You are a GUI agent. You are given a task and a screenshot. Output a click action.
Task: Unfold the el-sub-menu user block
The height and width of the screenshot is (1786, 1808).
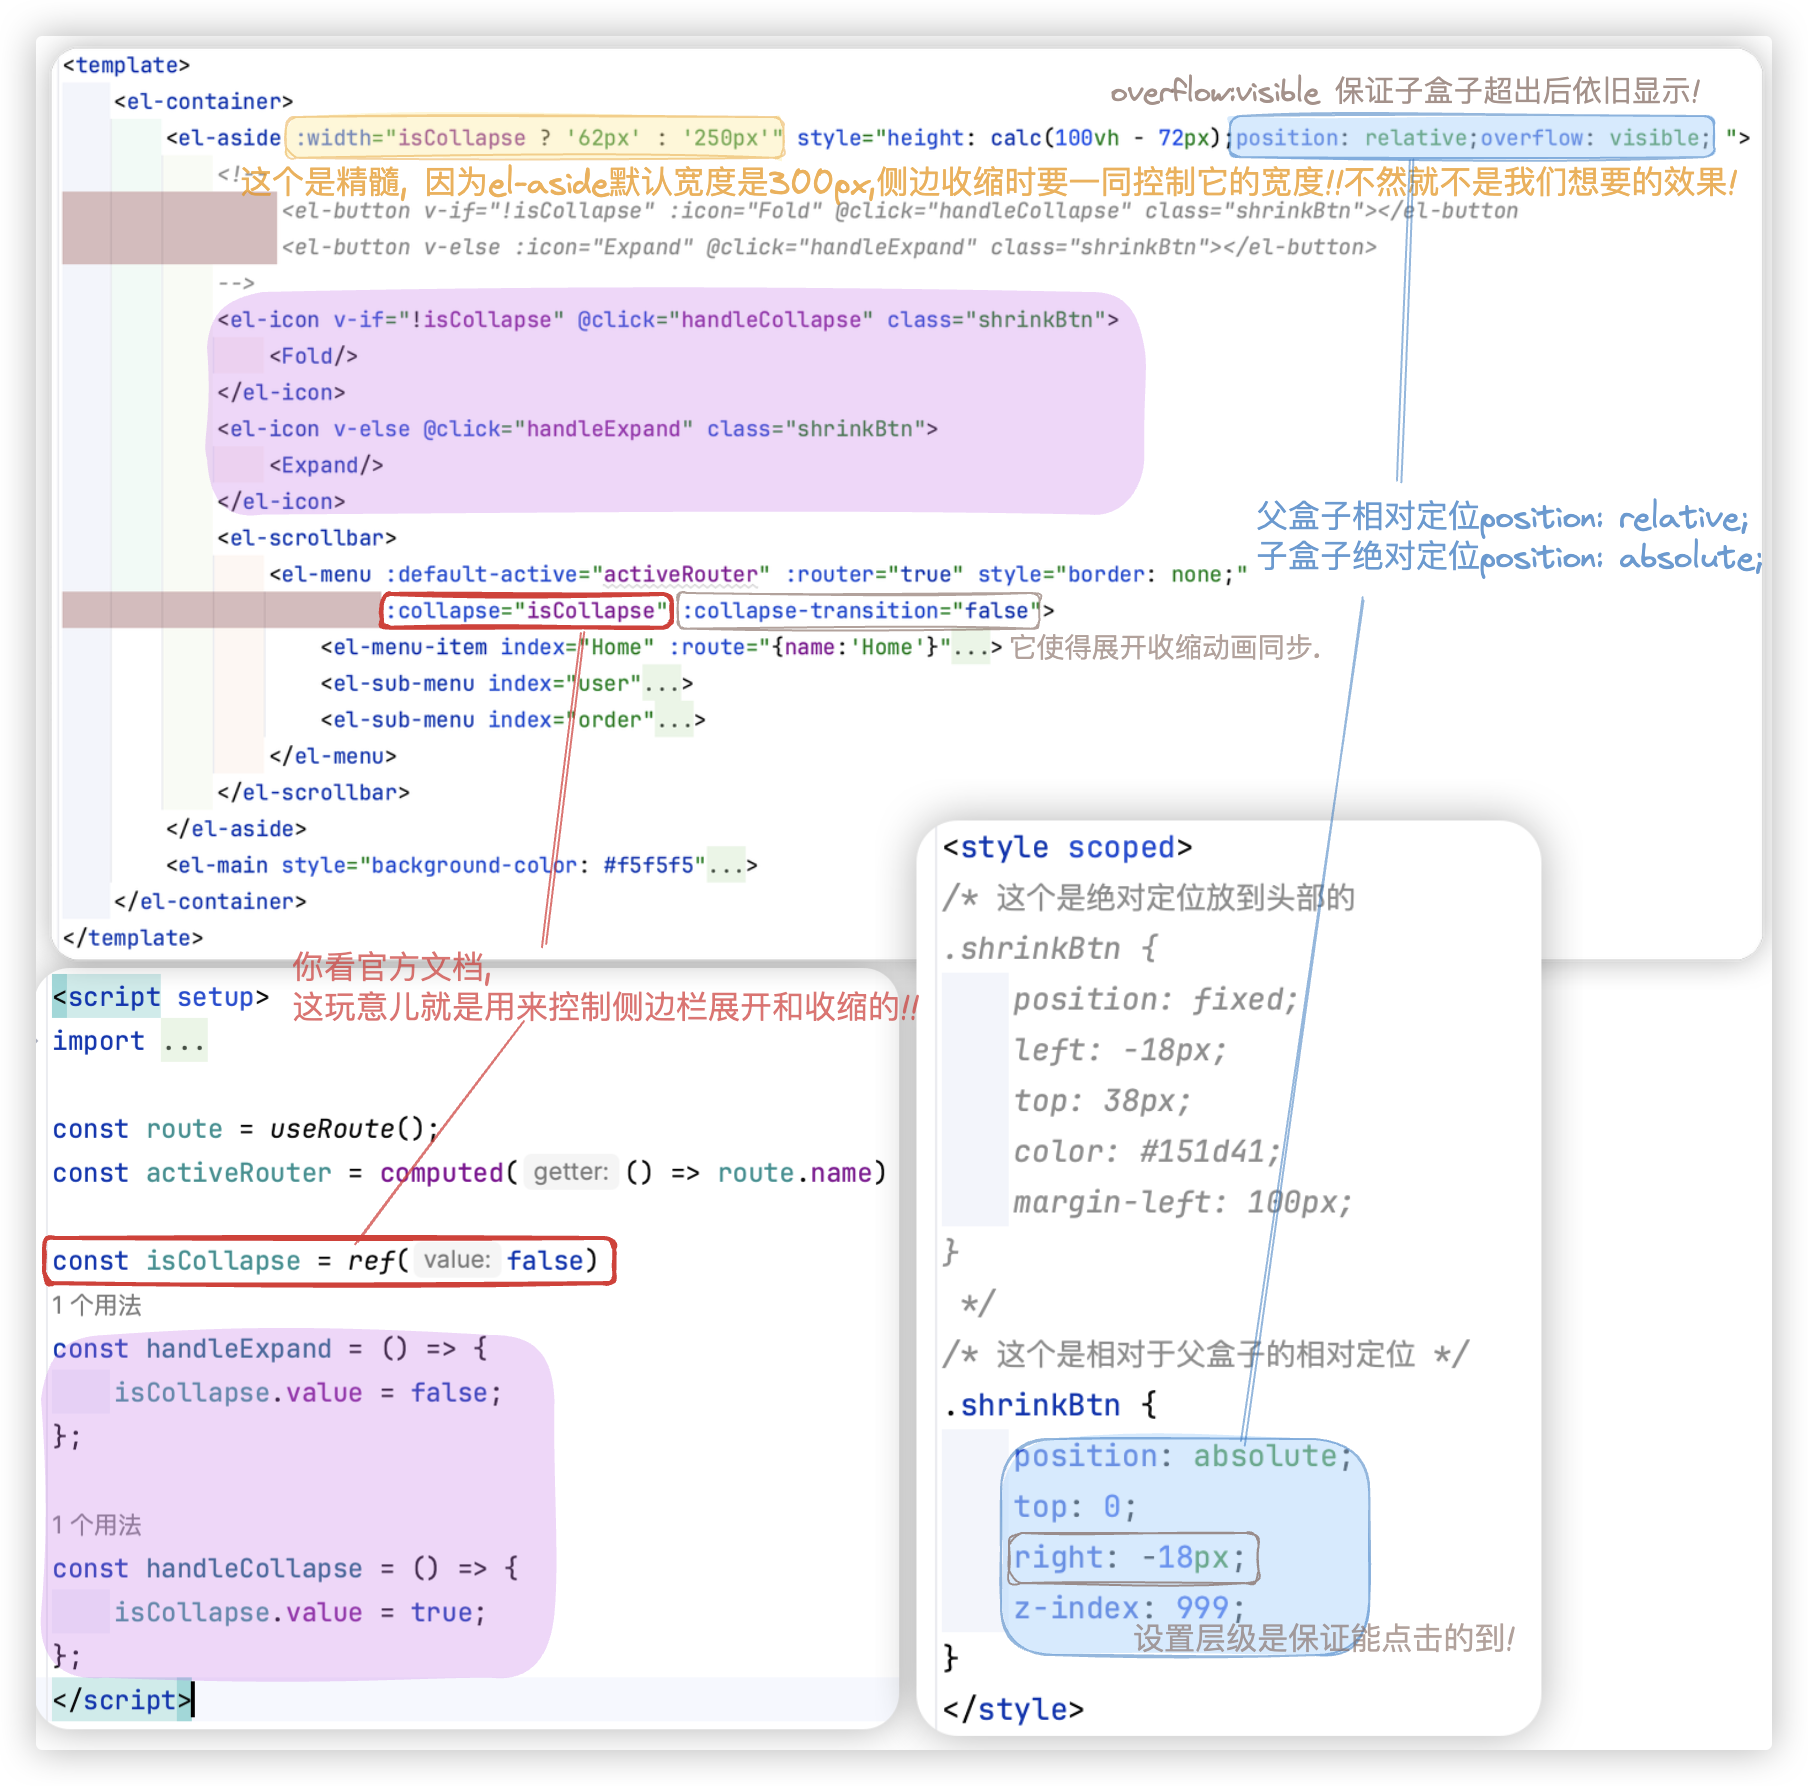click(661, 684)
